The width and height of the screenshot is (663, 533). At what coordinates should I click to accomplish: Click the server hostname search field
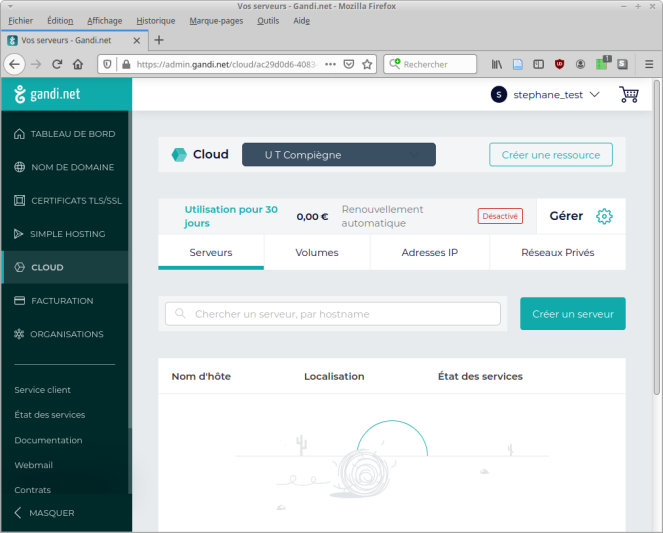coord(333,314)
